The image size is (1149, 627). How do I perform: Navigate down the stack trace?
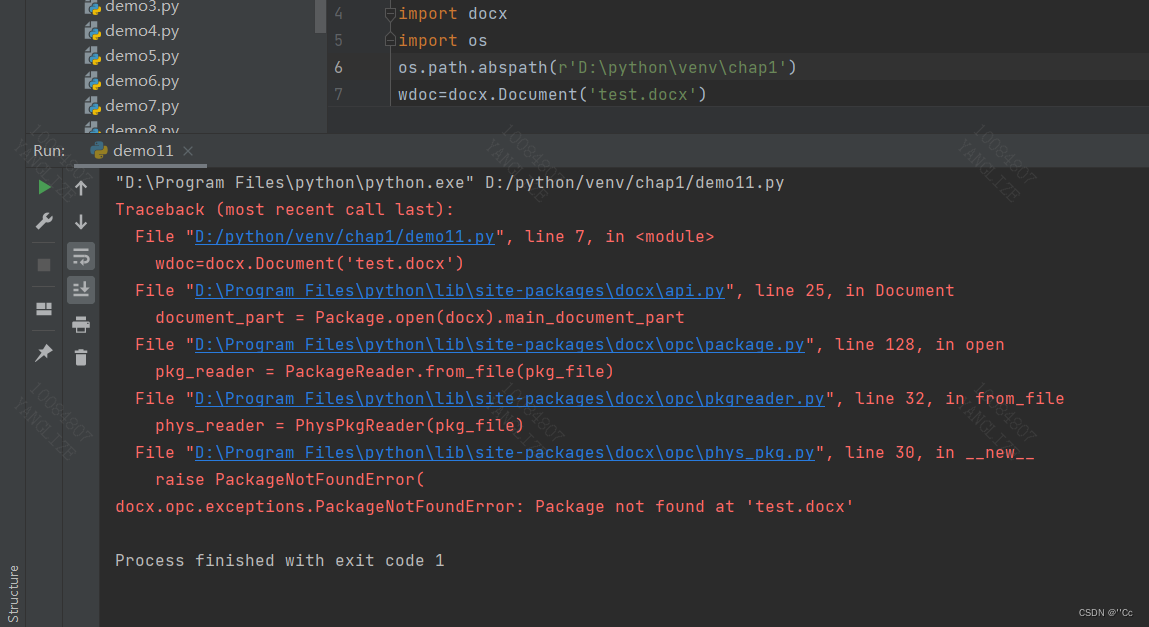click(x=81, y=221)
